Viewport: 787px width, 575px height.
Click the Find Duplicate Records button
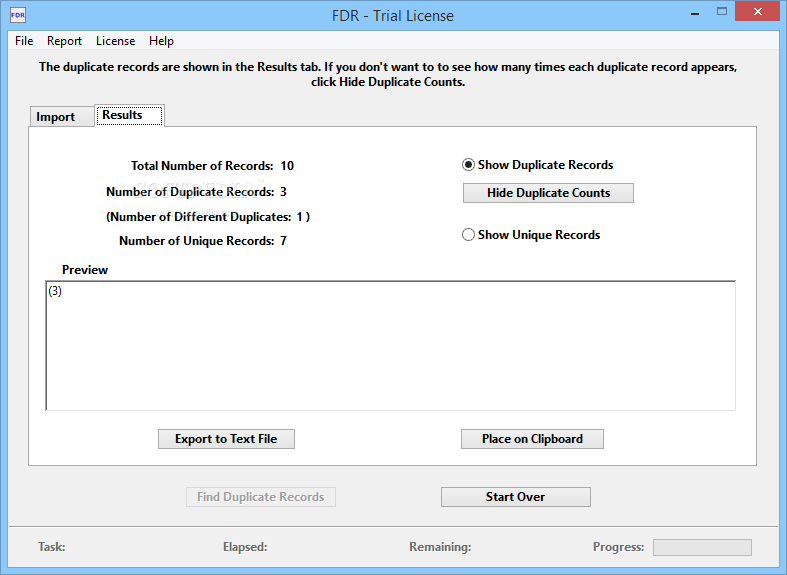tap(260, 497)
